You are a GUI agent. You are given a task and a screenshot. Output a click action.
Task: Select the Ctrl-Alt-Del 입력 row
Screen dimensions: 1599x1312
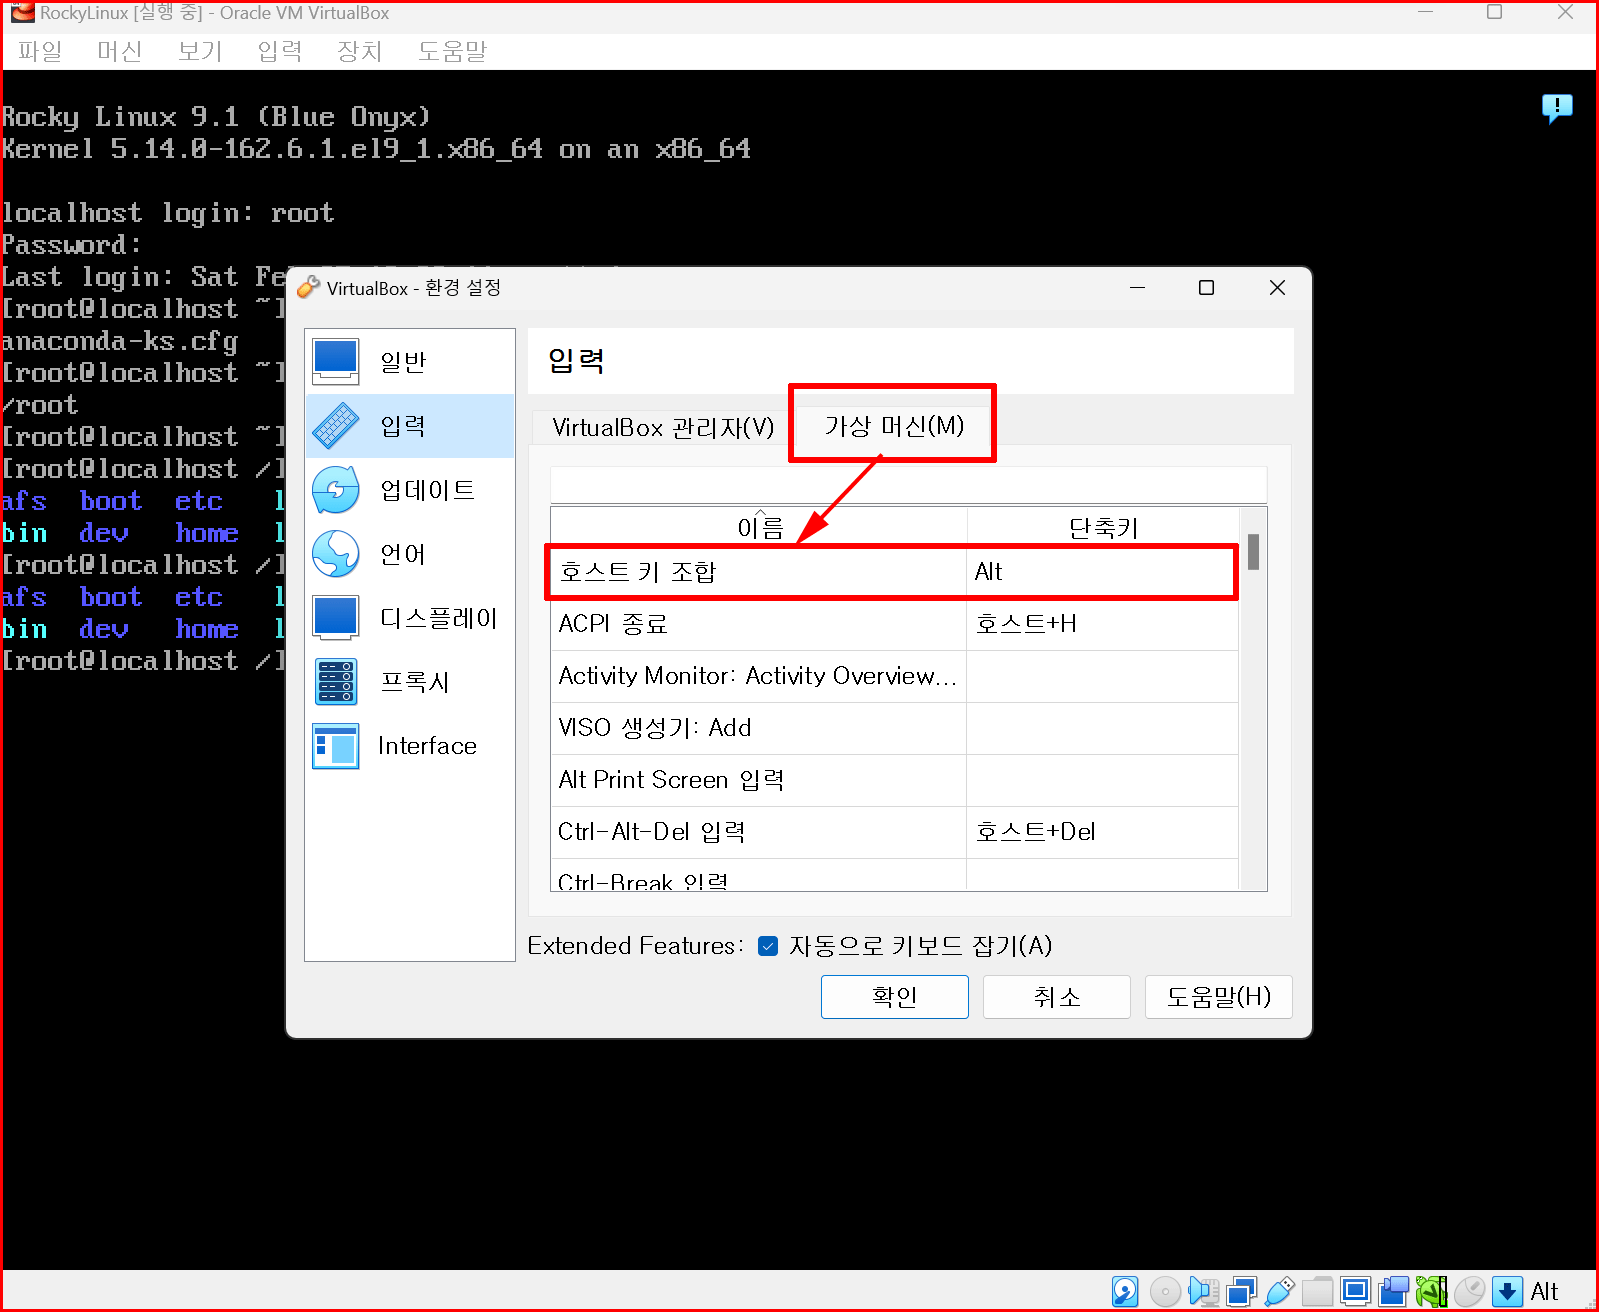pyautogui.click(x=895, y=832)
